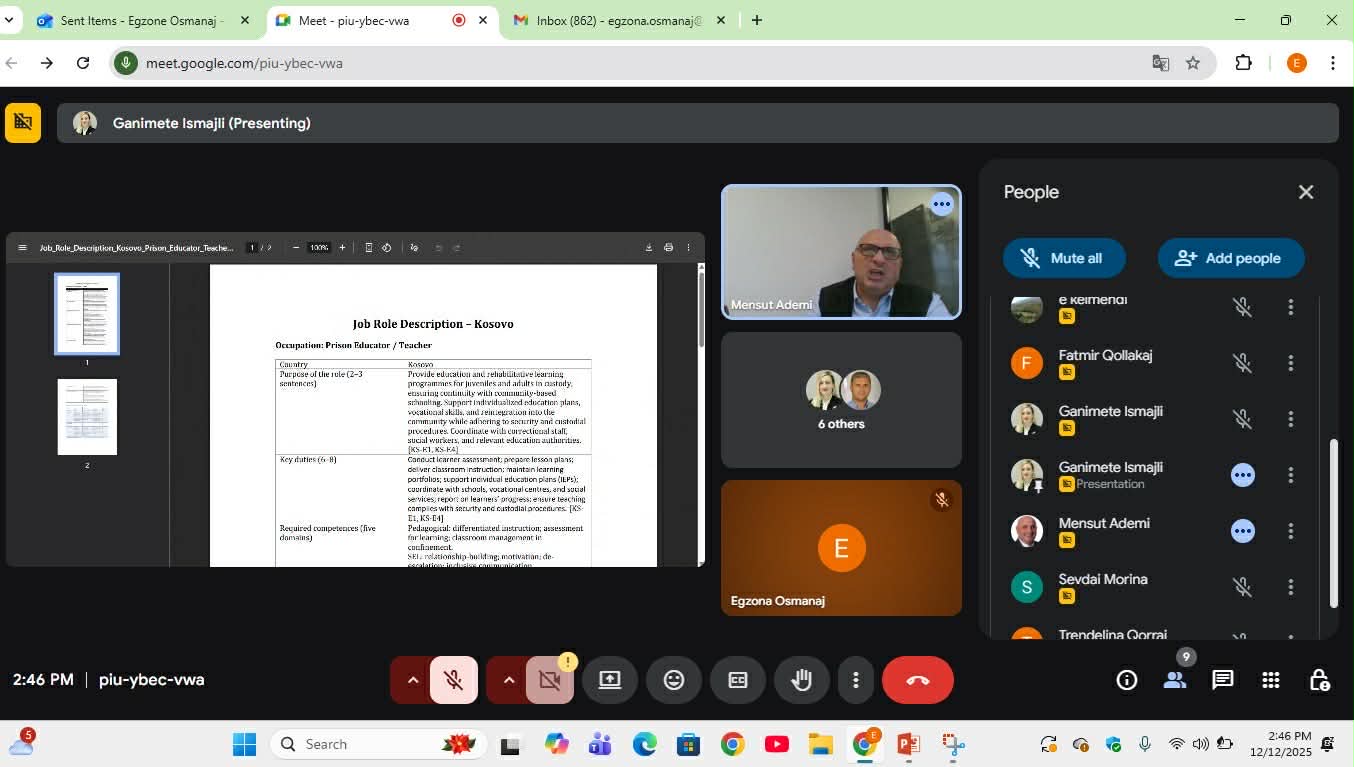Expand video settings arrow beside camera
1354x767 pixels.
click(x=508, y=680)
